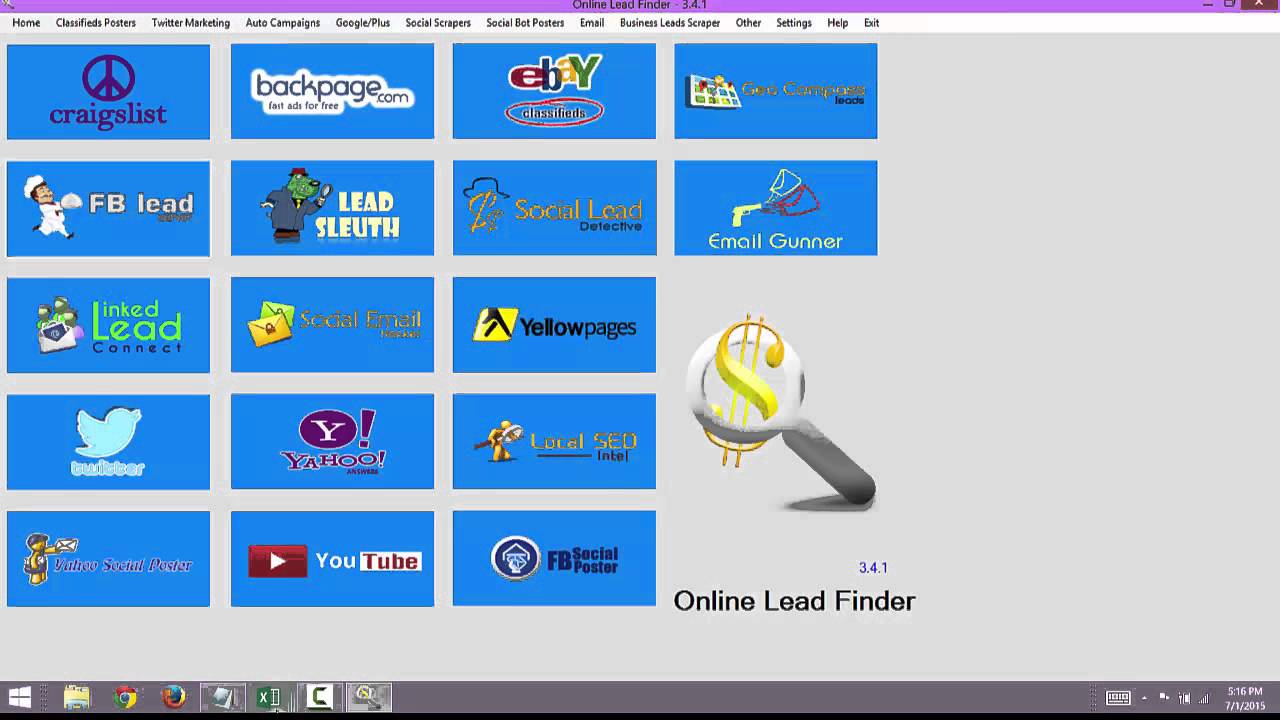Launch the Local SEO Intel tile

point(554,442)
